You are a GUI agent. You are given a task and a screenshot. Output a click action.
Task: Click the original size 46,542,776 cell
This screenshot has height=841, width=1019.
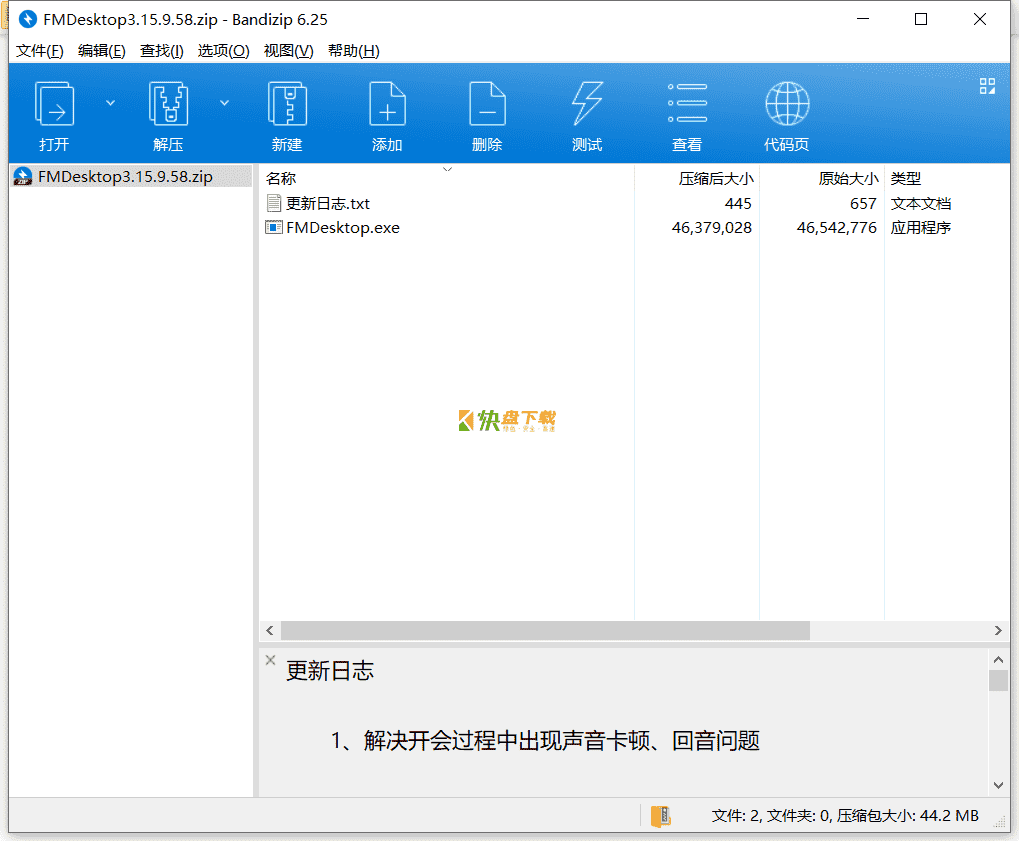coord(837,227)
